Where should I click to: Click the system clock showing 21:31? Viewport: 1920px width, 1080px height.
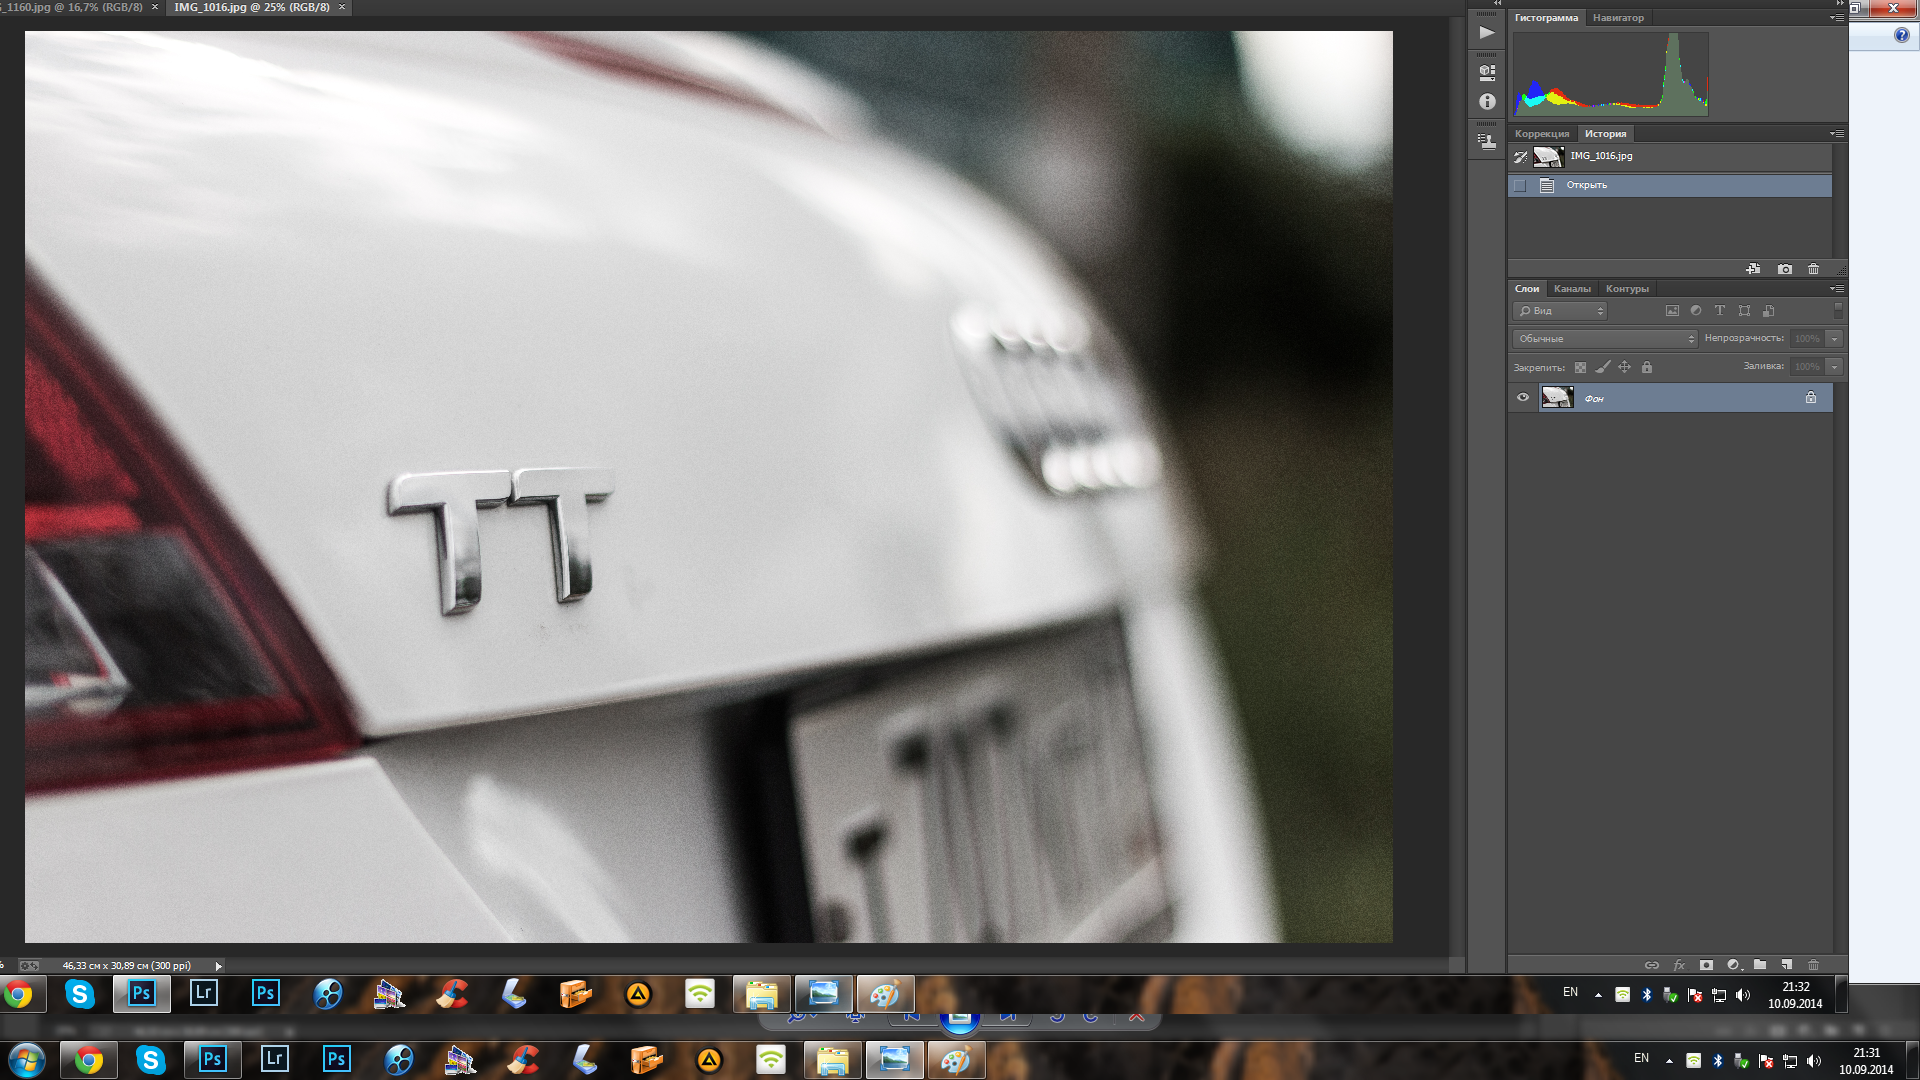tap(1866, 1061)
